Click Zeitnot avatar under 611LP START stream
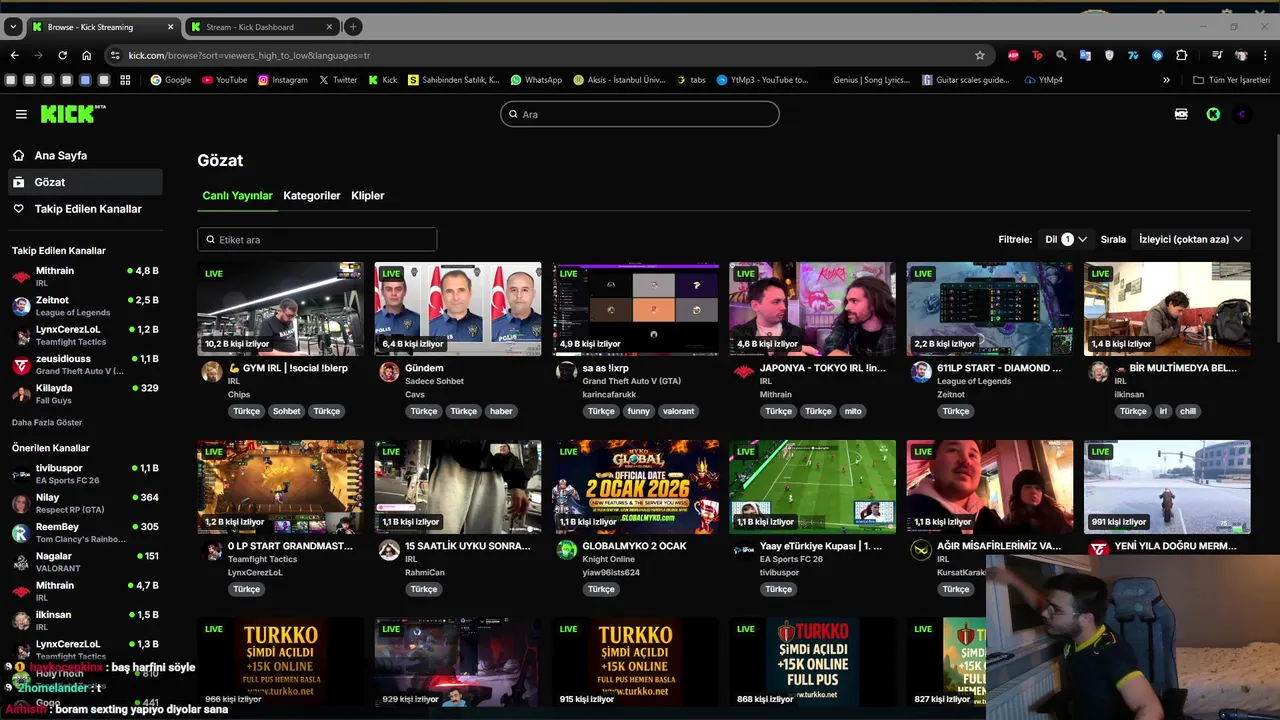This screenshot has width=1280, height=720. pyautogui.click(x=921, y=372)
